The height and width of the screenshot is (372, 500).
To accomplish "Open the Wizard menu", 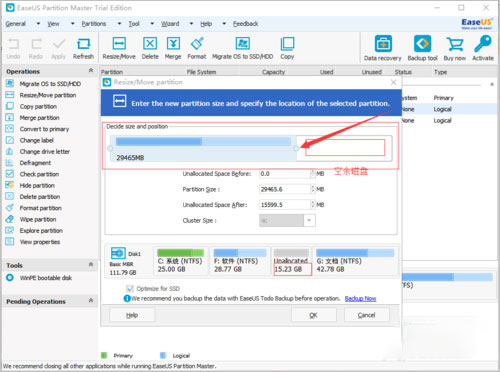I will click(170, 24).
